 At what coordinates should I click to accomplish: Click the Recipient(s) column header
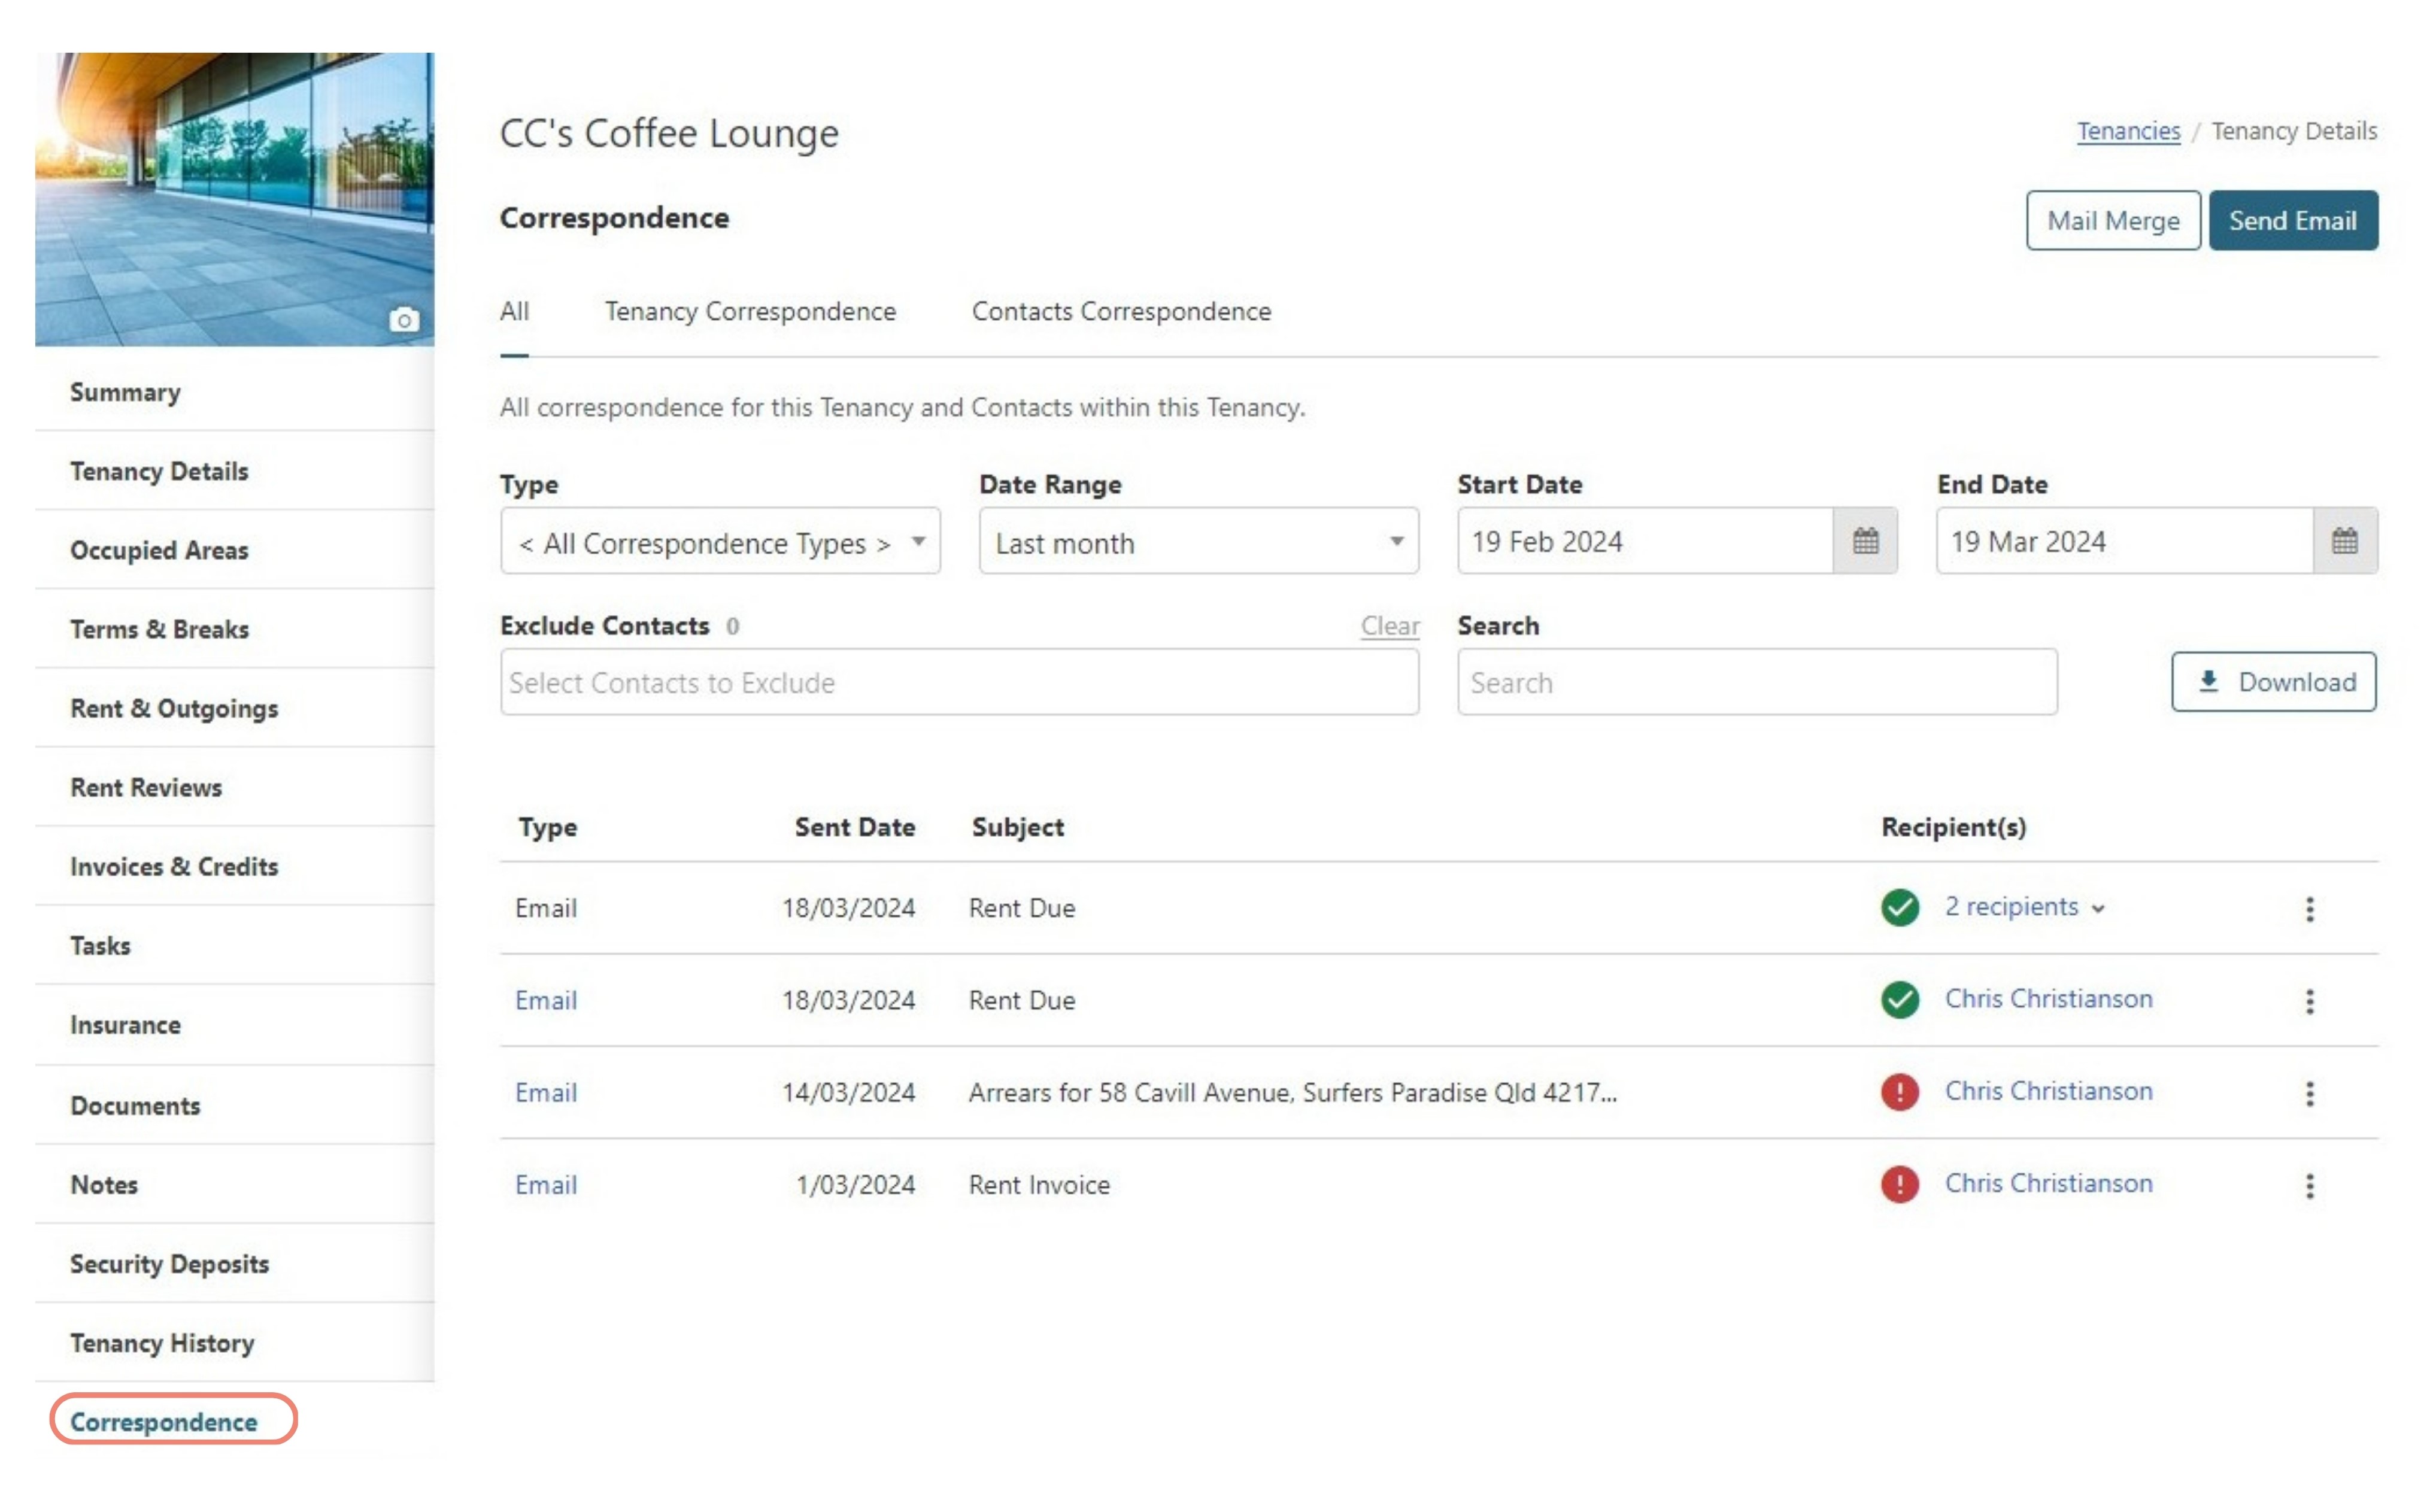coord(1954,828)
